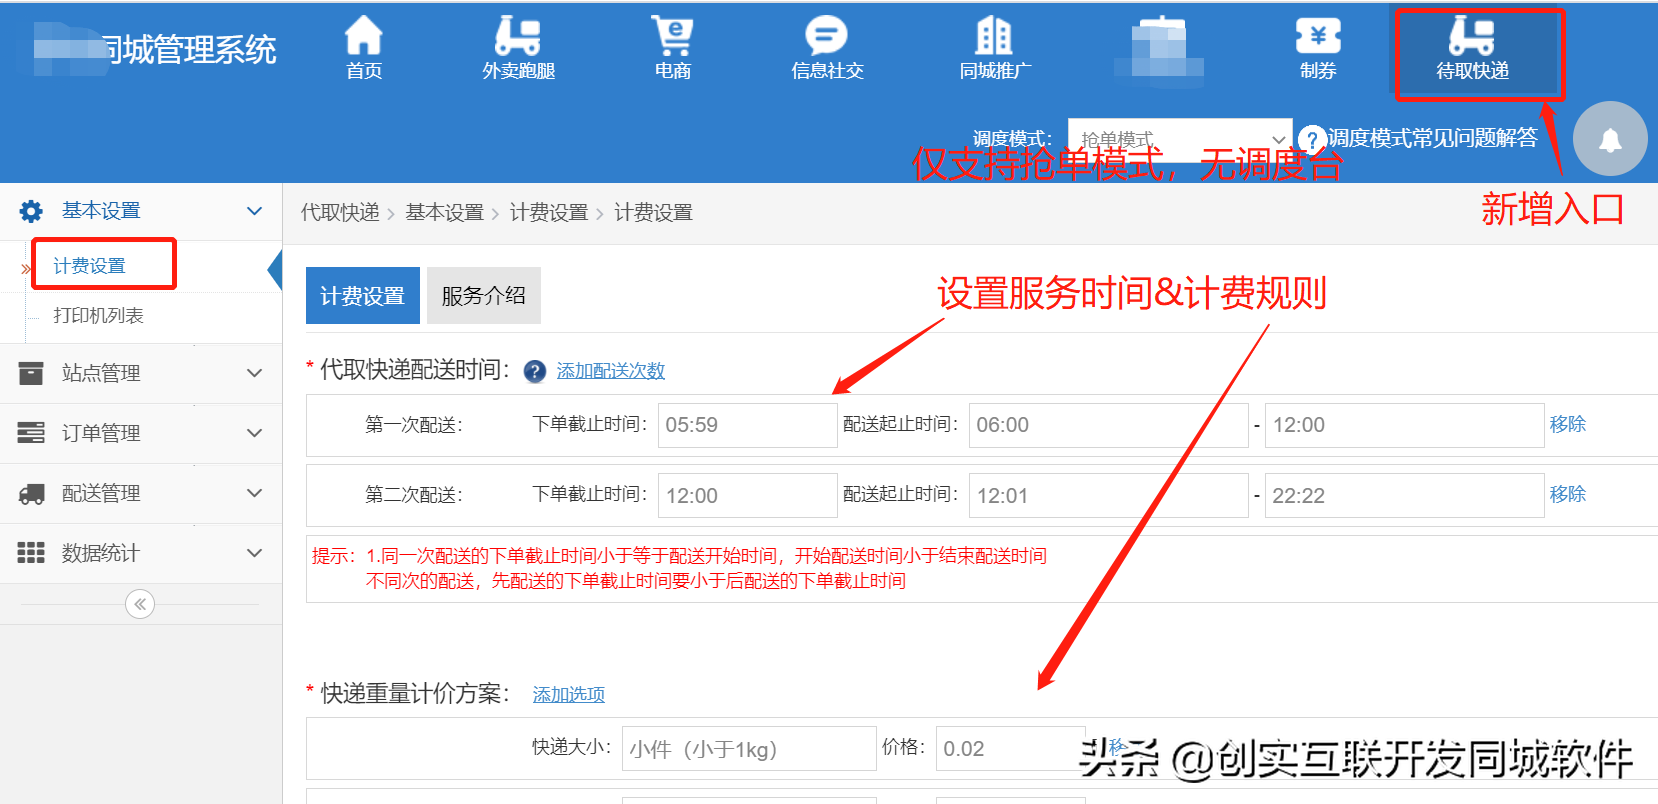
Task: Click the gear icon next to 基本设置
Action: (x=31, y=211)
